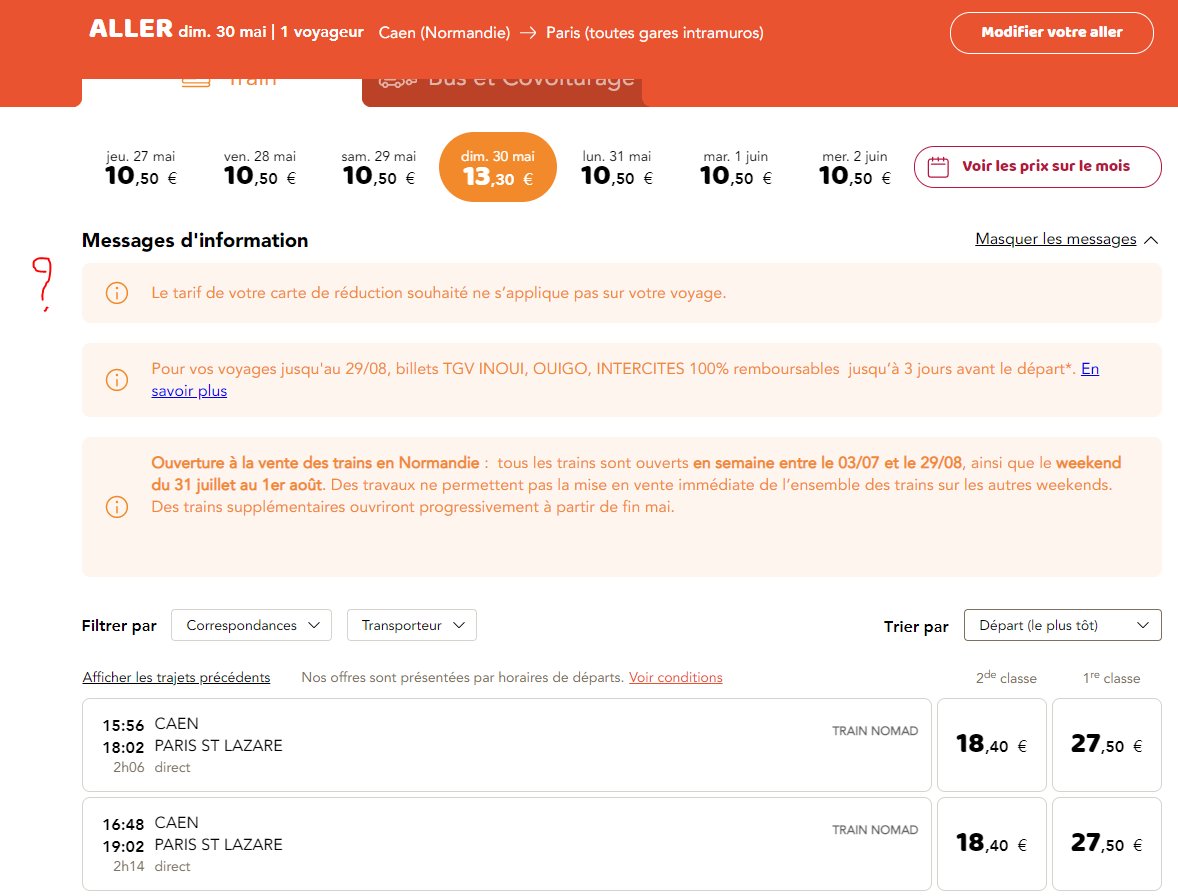Select the 16:48 Caen to Paris train
Screen dimensions: 1178x896
pyautogui.click(x=506, y=844)
